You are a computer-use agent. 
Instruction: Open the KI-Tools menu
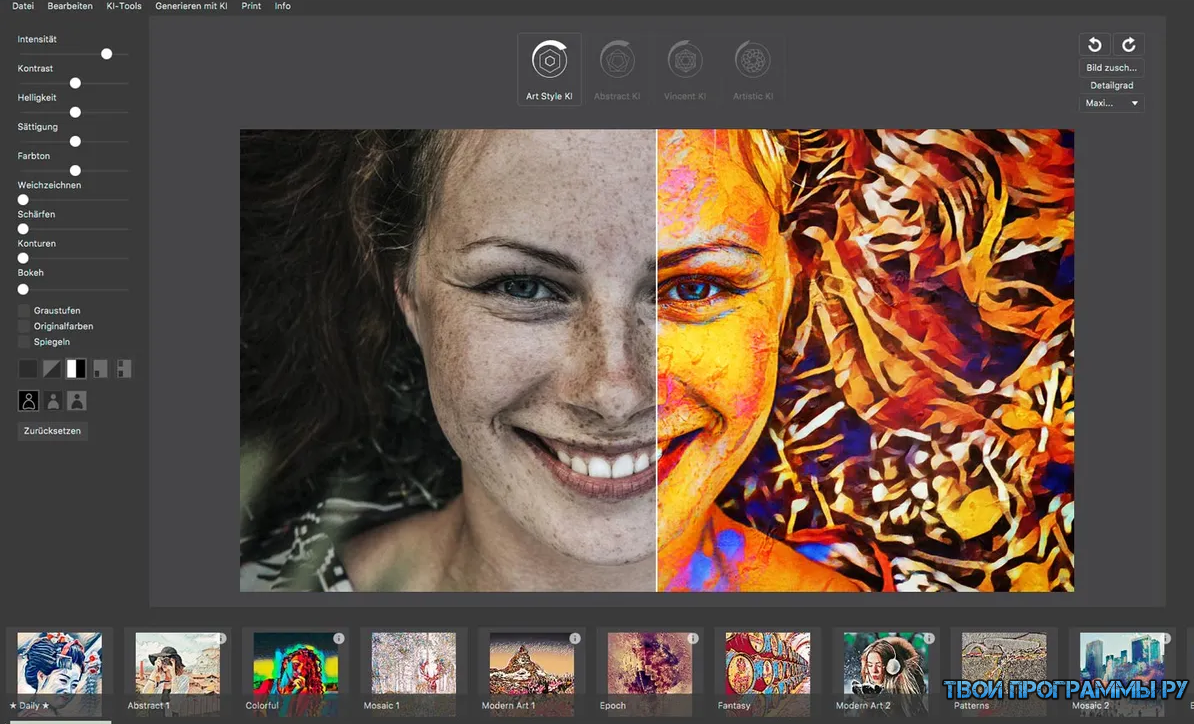(x=123, y=6)
